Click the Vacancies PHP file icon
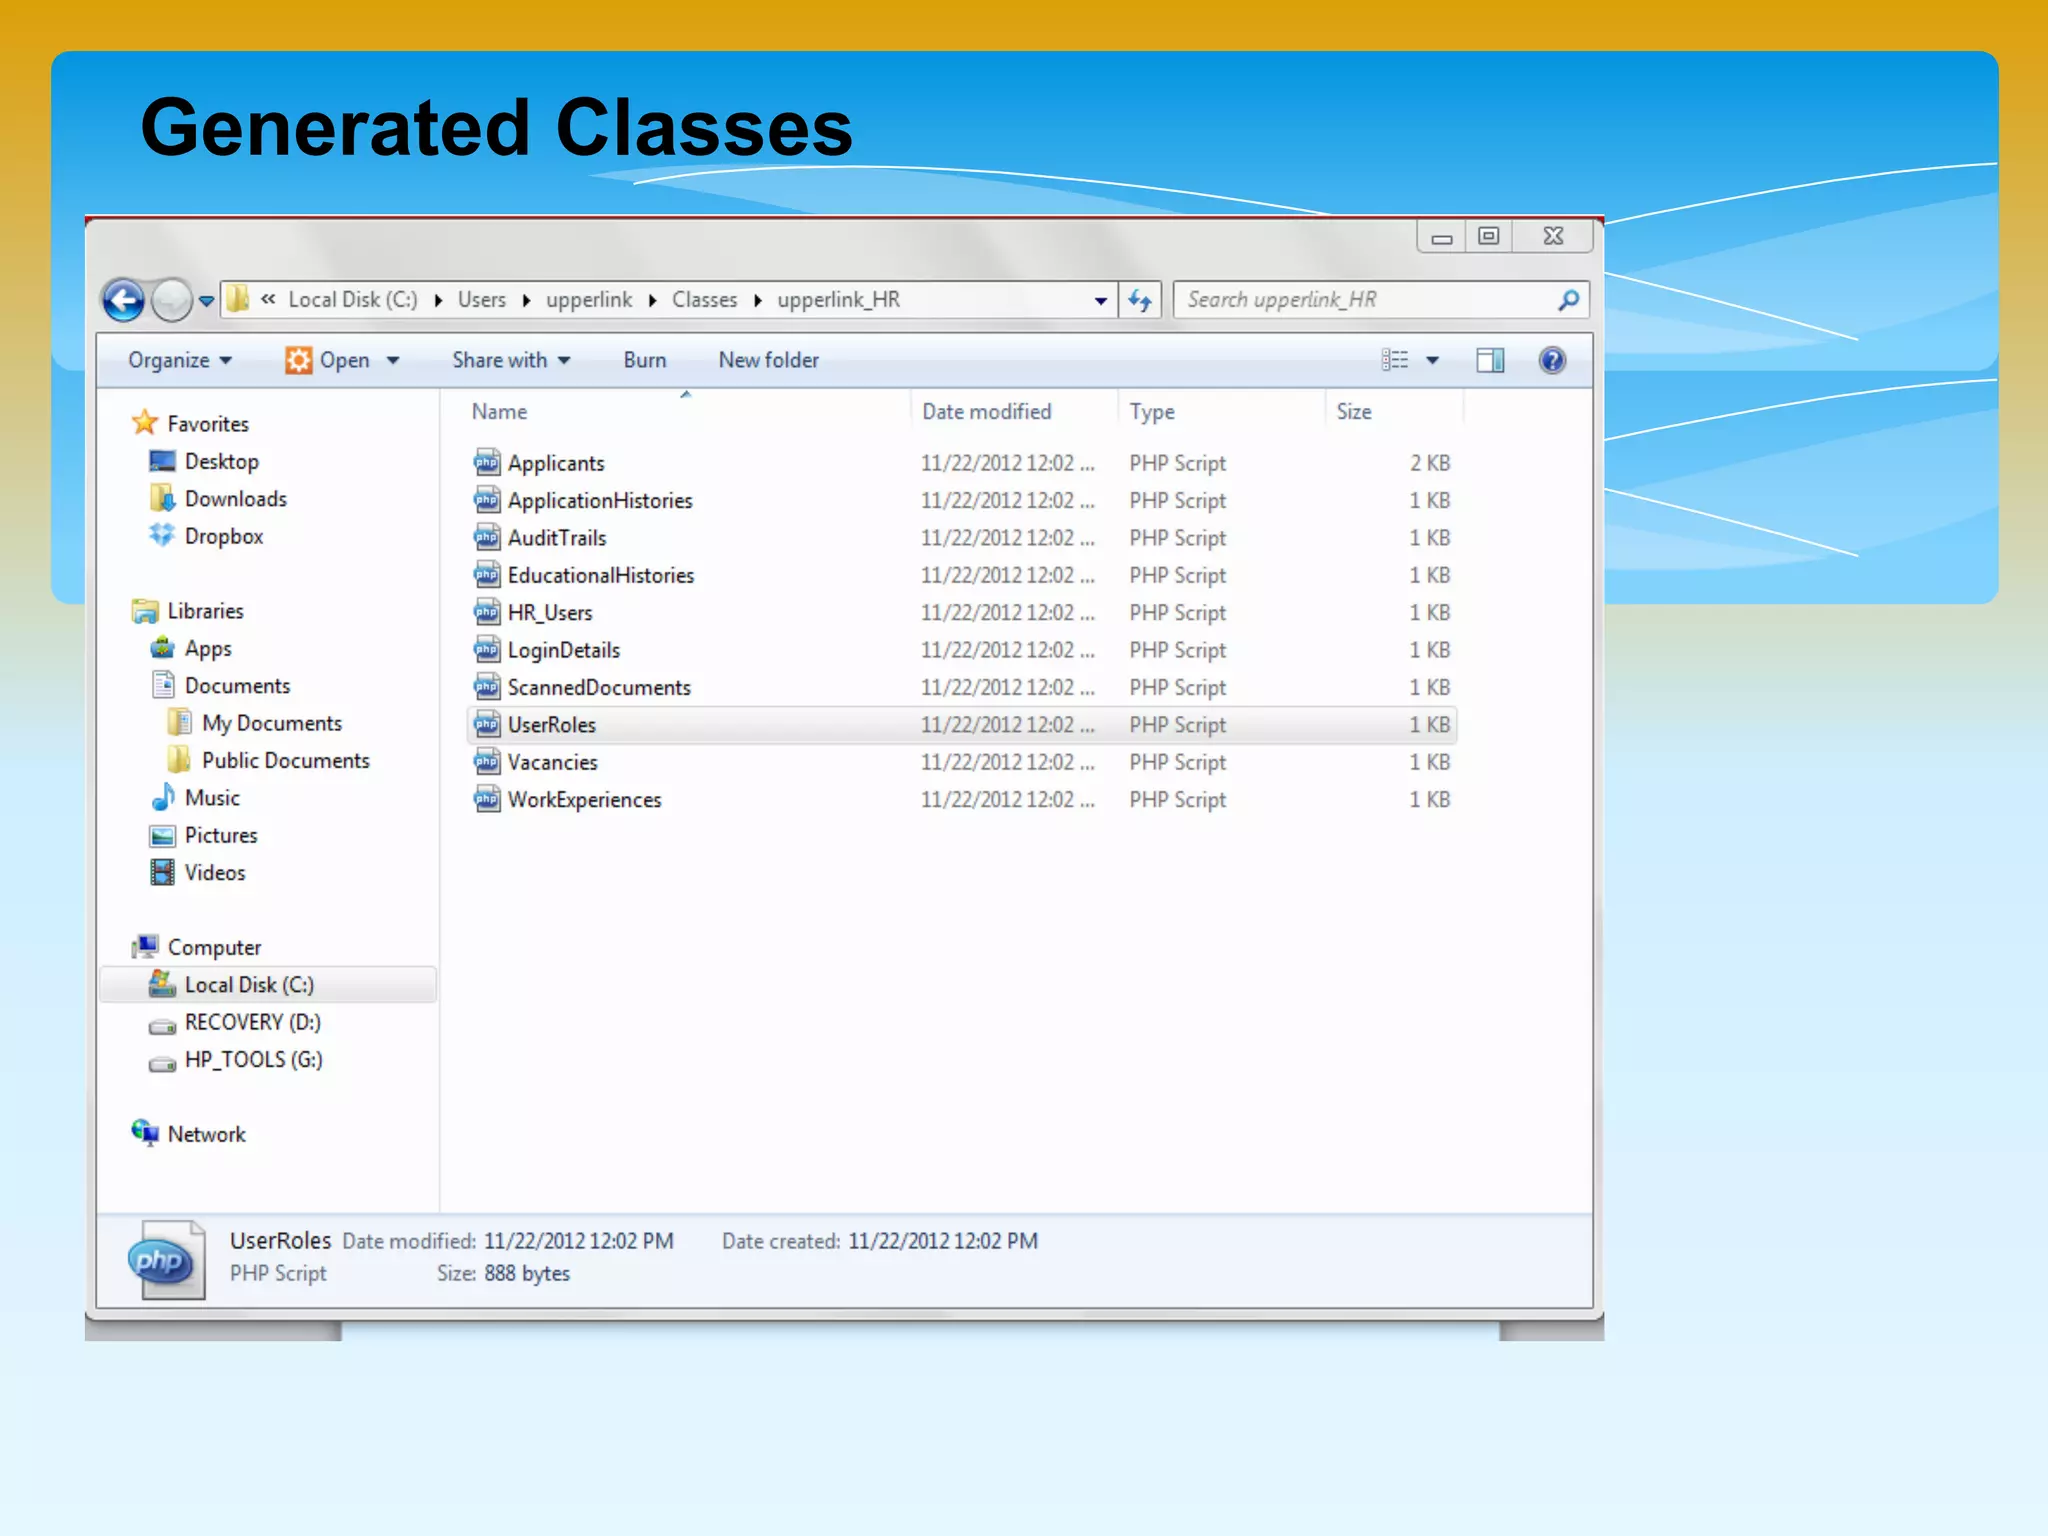The height and width of the screenshot is (1536, 2048). [486, 761]
